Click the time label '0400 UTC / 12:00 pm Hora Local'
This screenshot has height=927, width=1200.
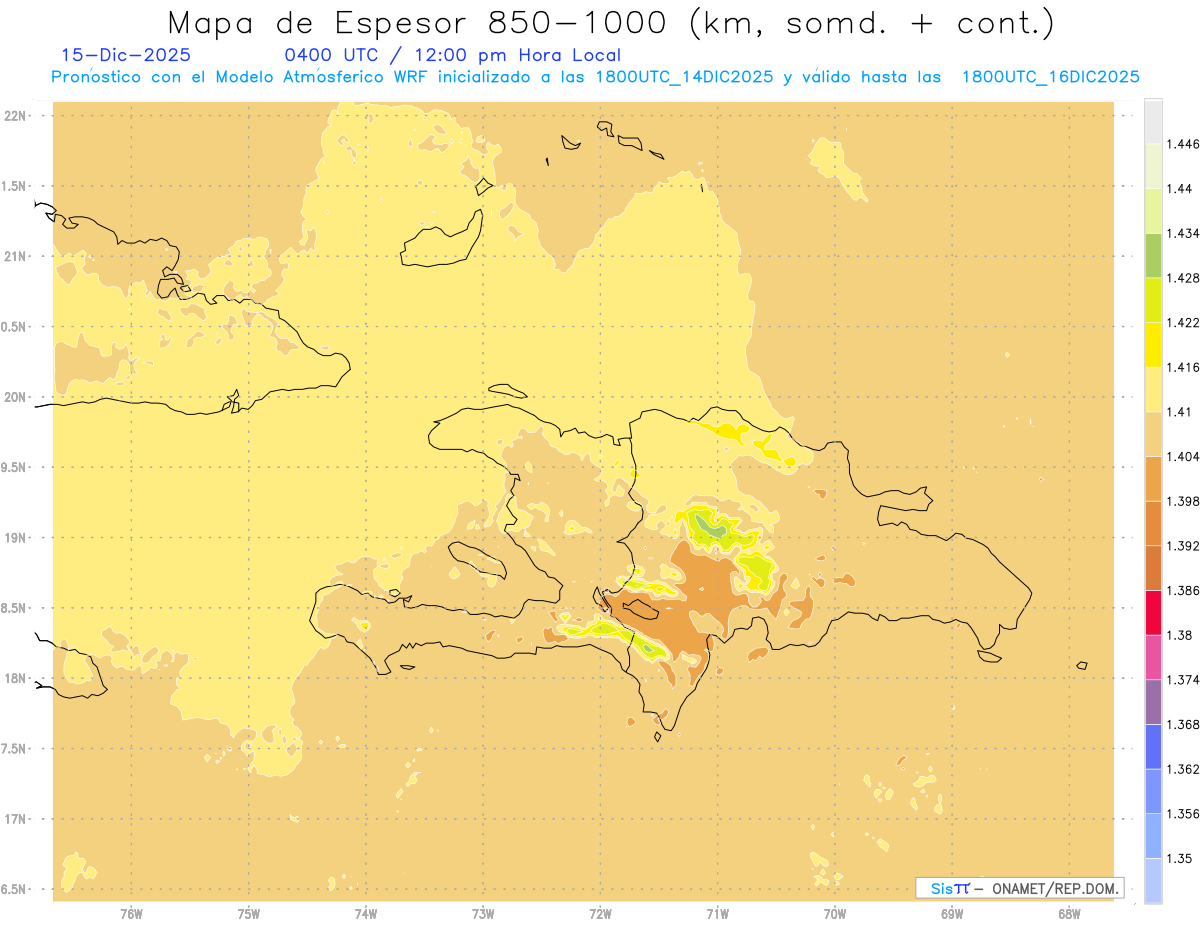(453, 55)
